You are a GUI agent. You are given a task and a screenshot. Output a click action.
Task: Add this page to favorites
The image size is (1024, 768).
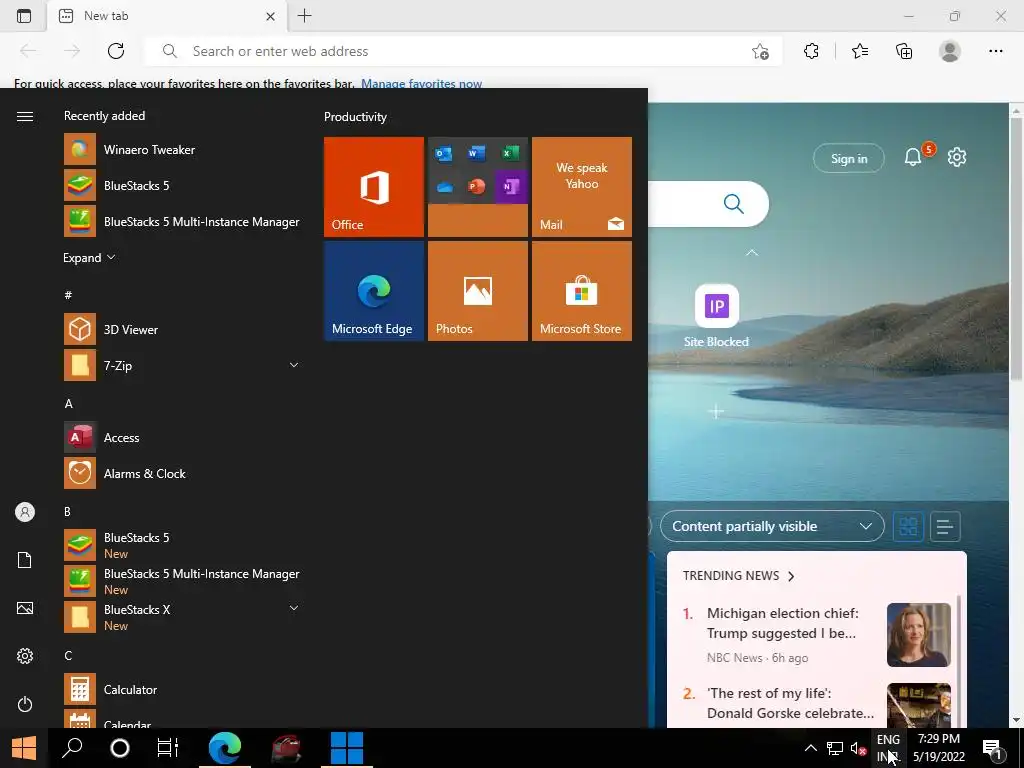click(x=760, y=51)
